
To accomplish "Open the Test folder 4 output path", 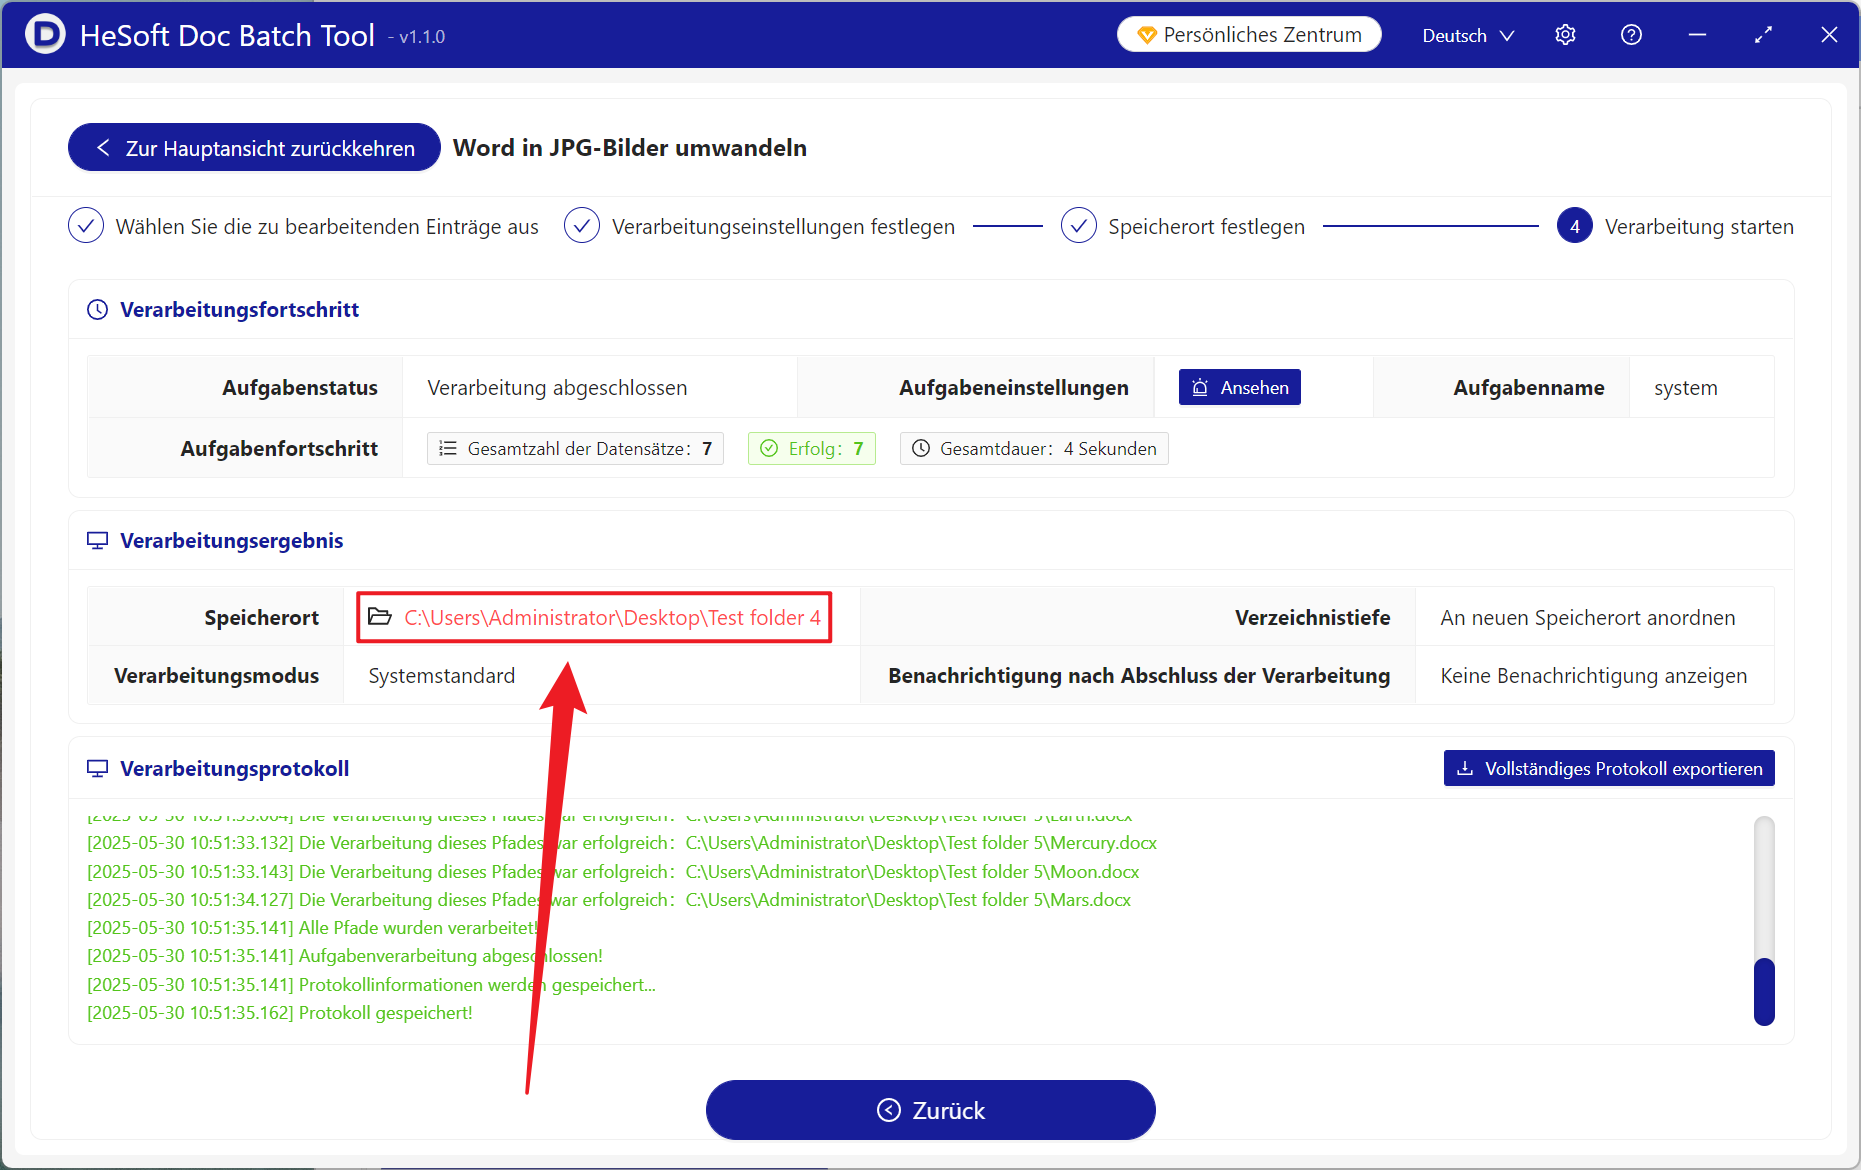I will click(612, 618).
